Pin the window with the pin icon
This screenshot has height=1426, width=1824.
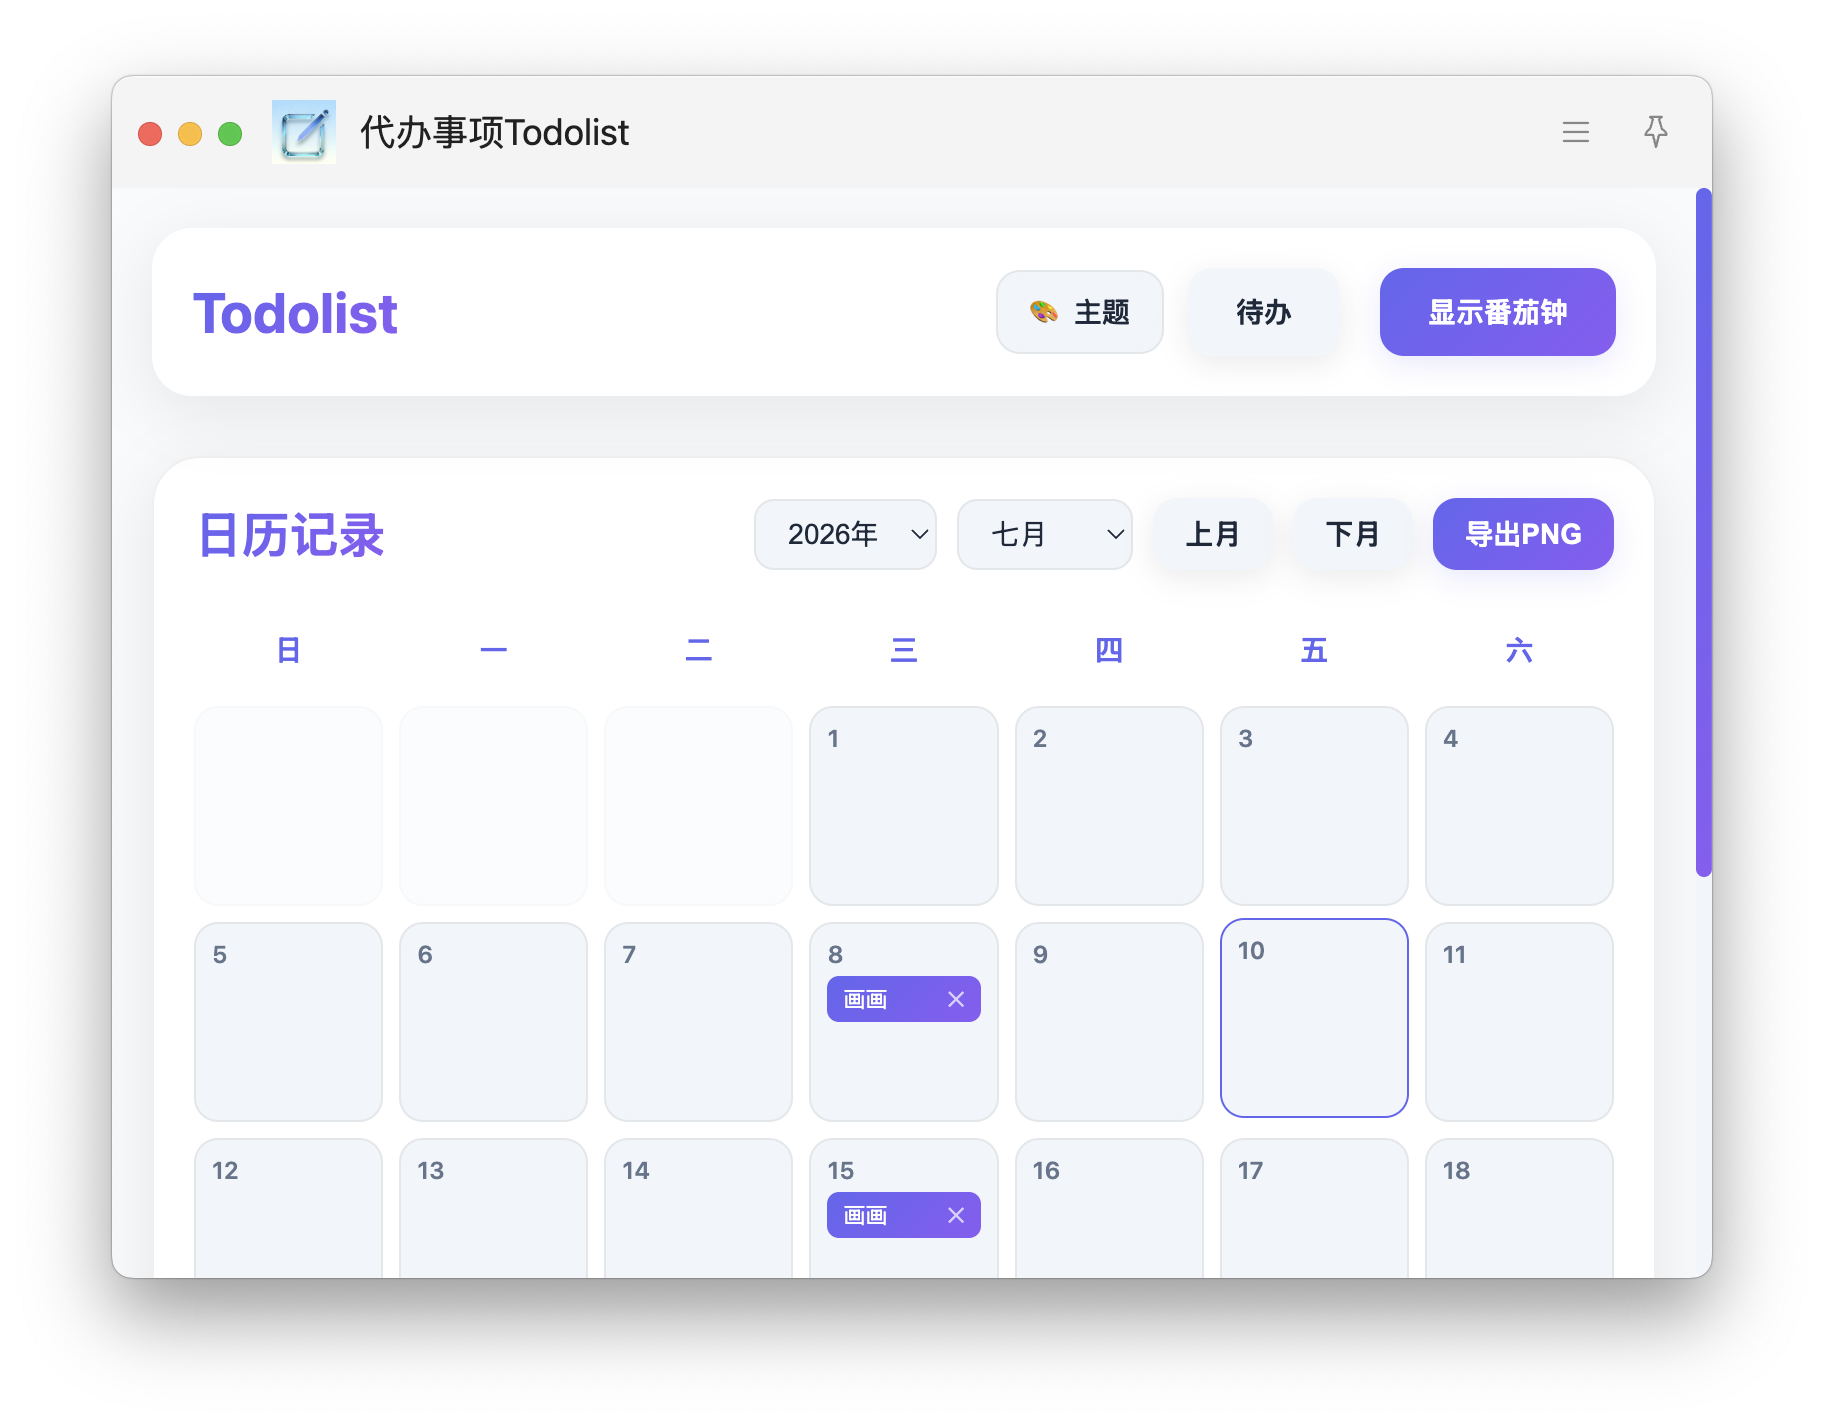point(1655,132)
